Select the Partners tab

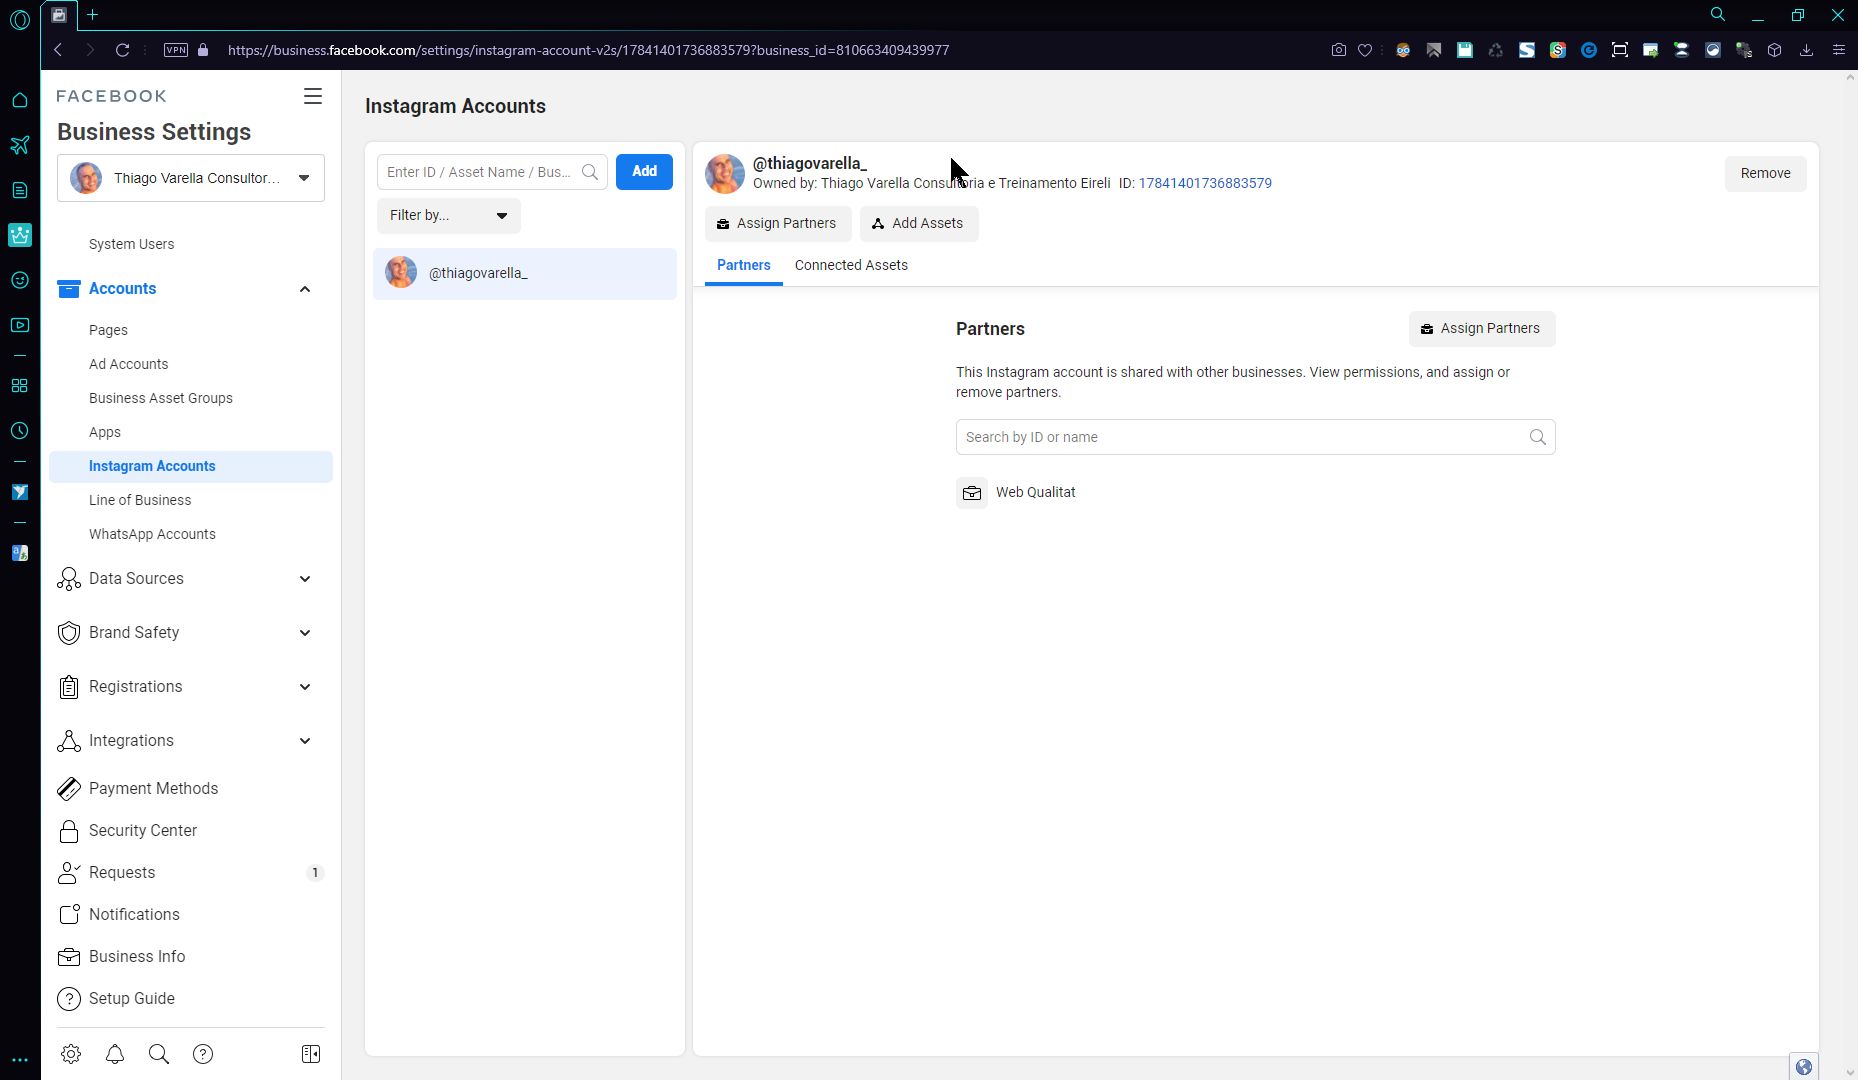point(744,266)
